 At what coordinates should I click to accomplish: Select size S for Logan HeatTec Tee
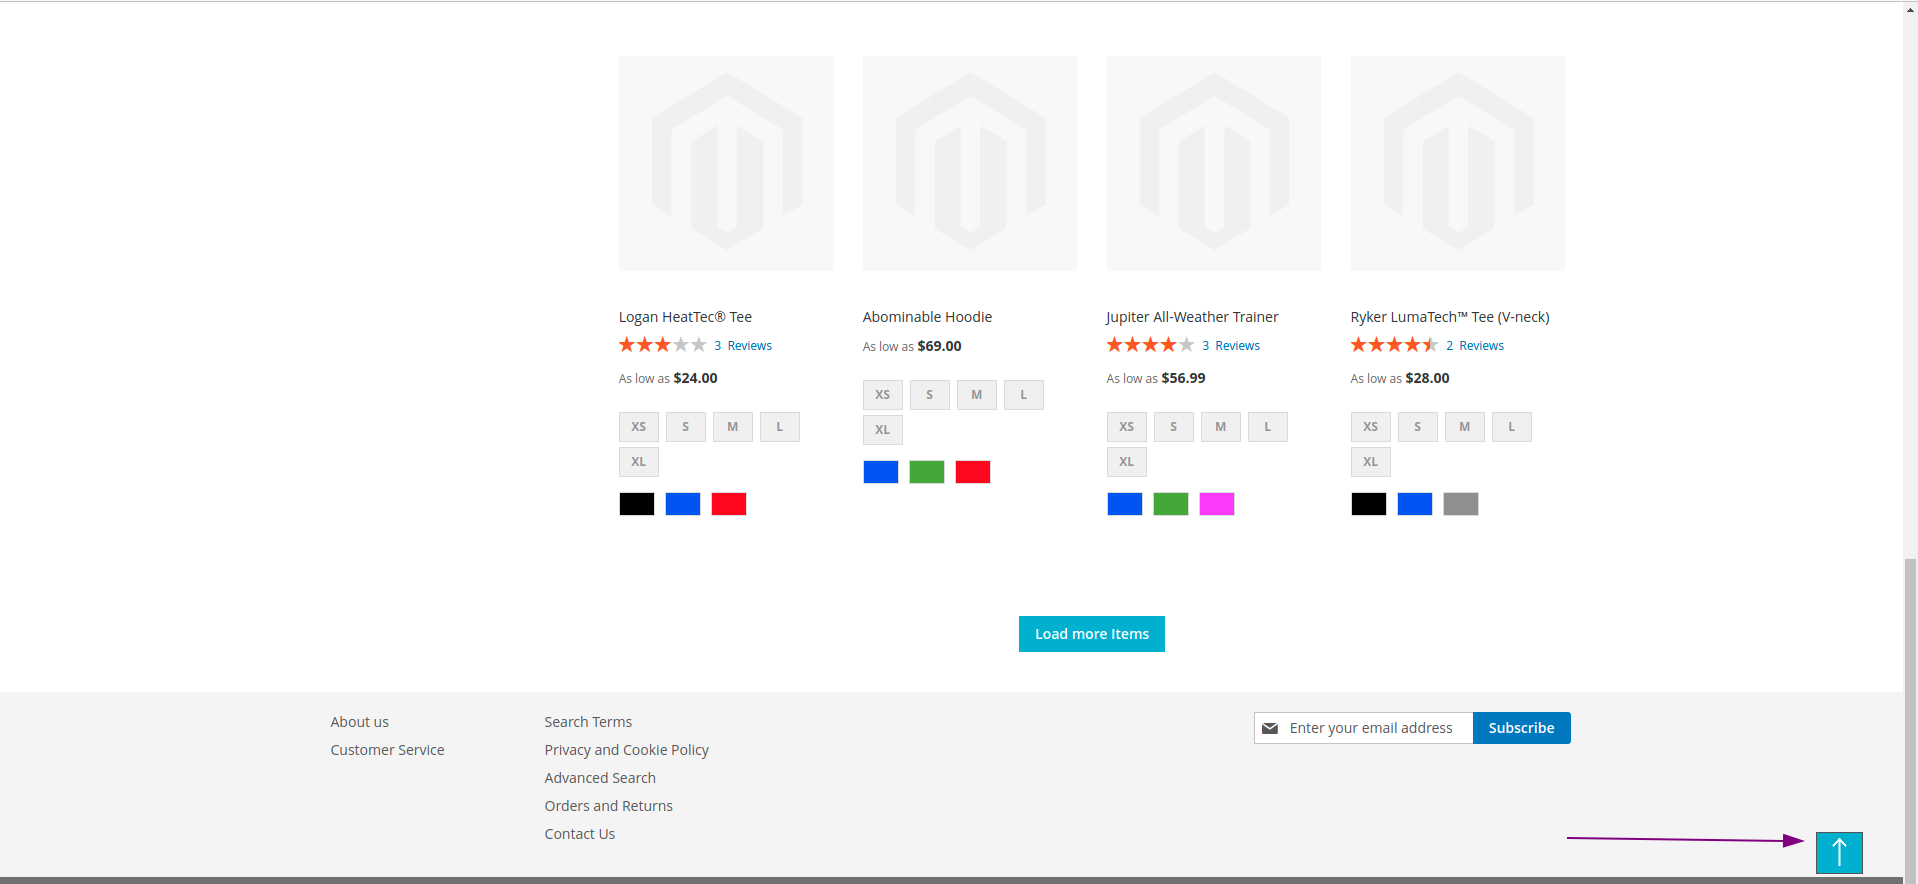click(x=686, y=427)
